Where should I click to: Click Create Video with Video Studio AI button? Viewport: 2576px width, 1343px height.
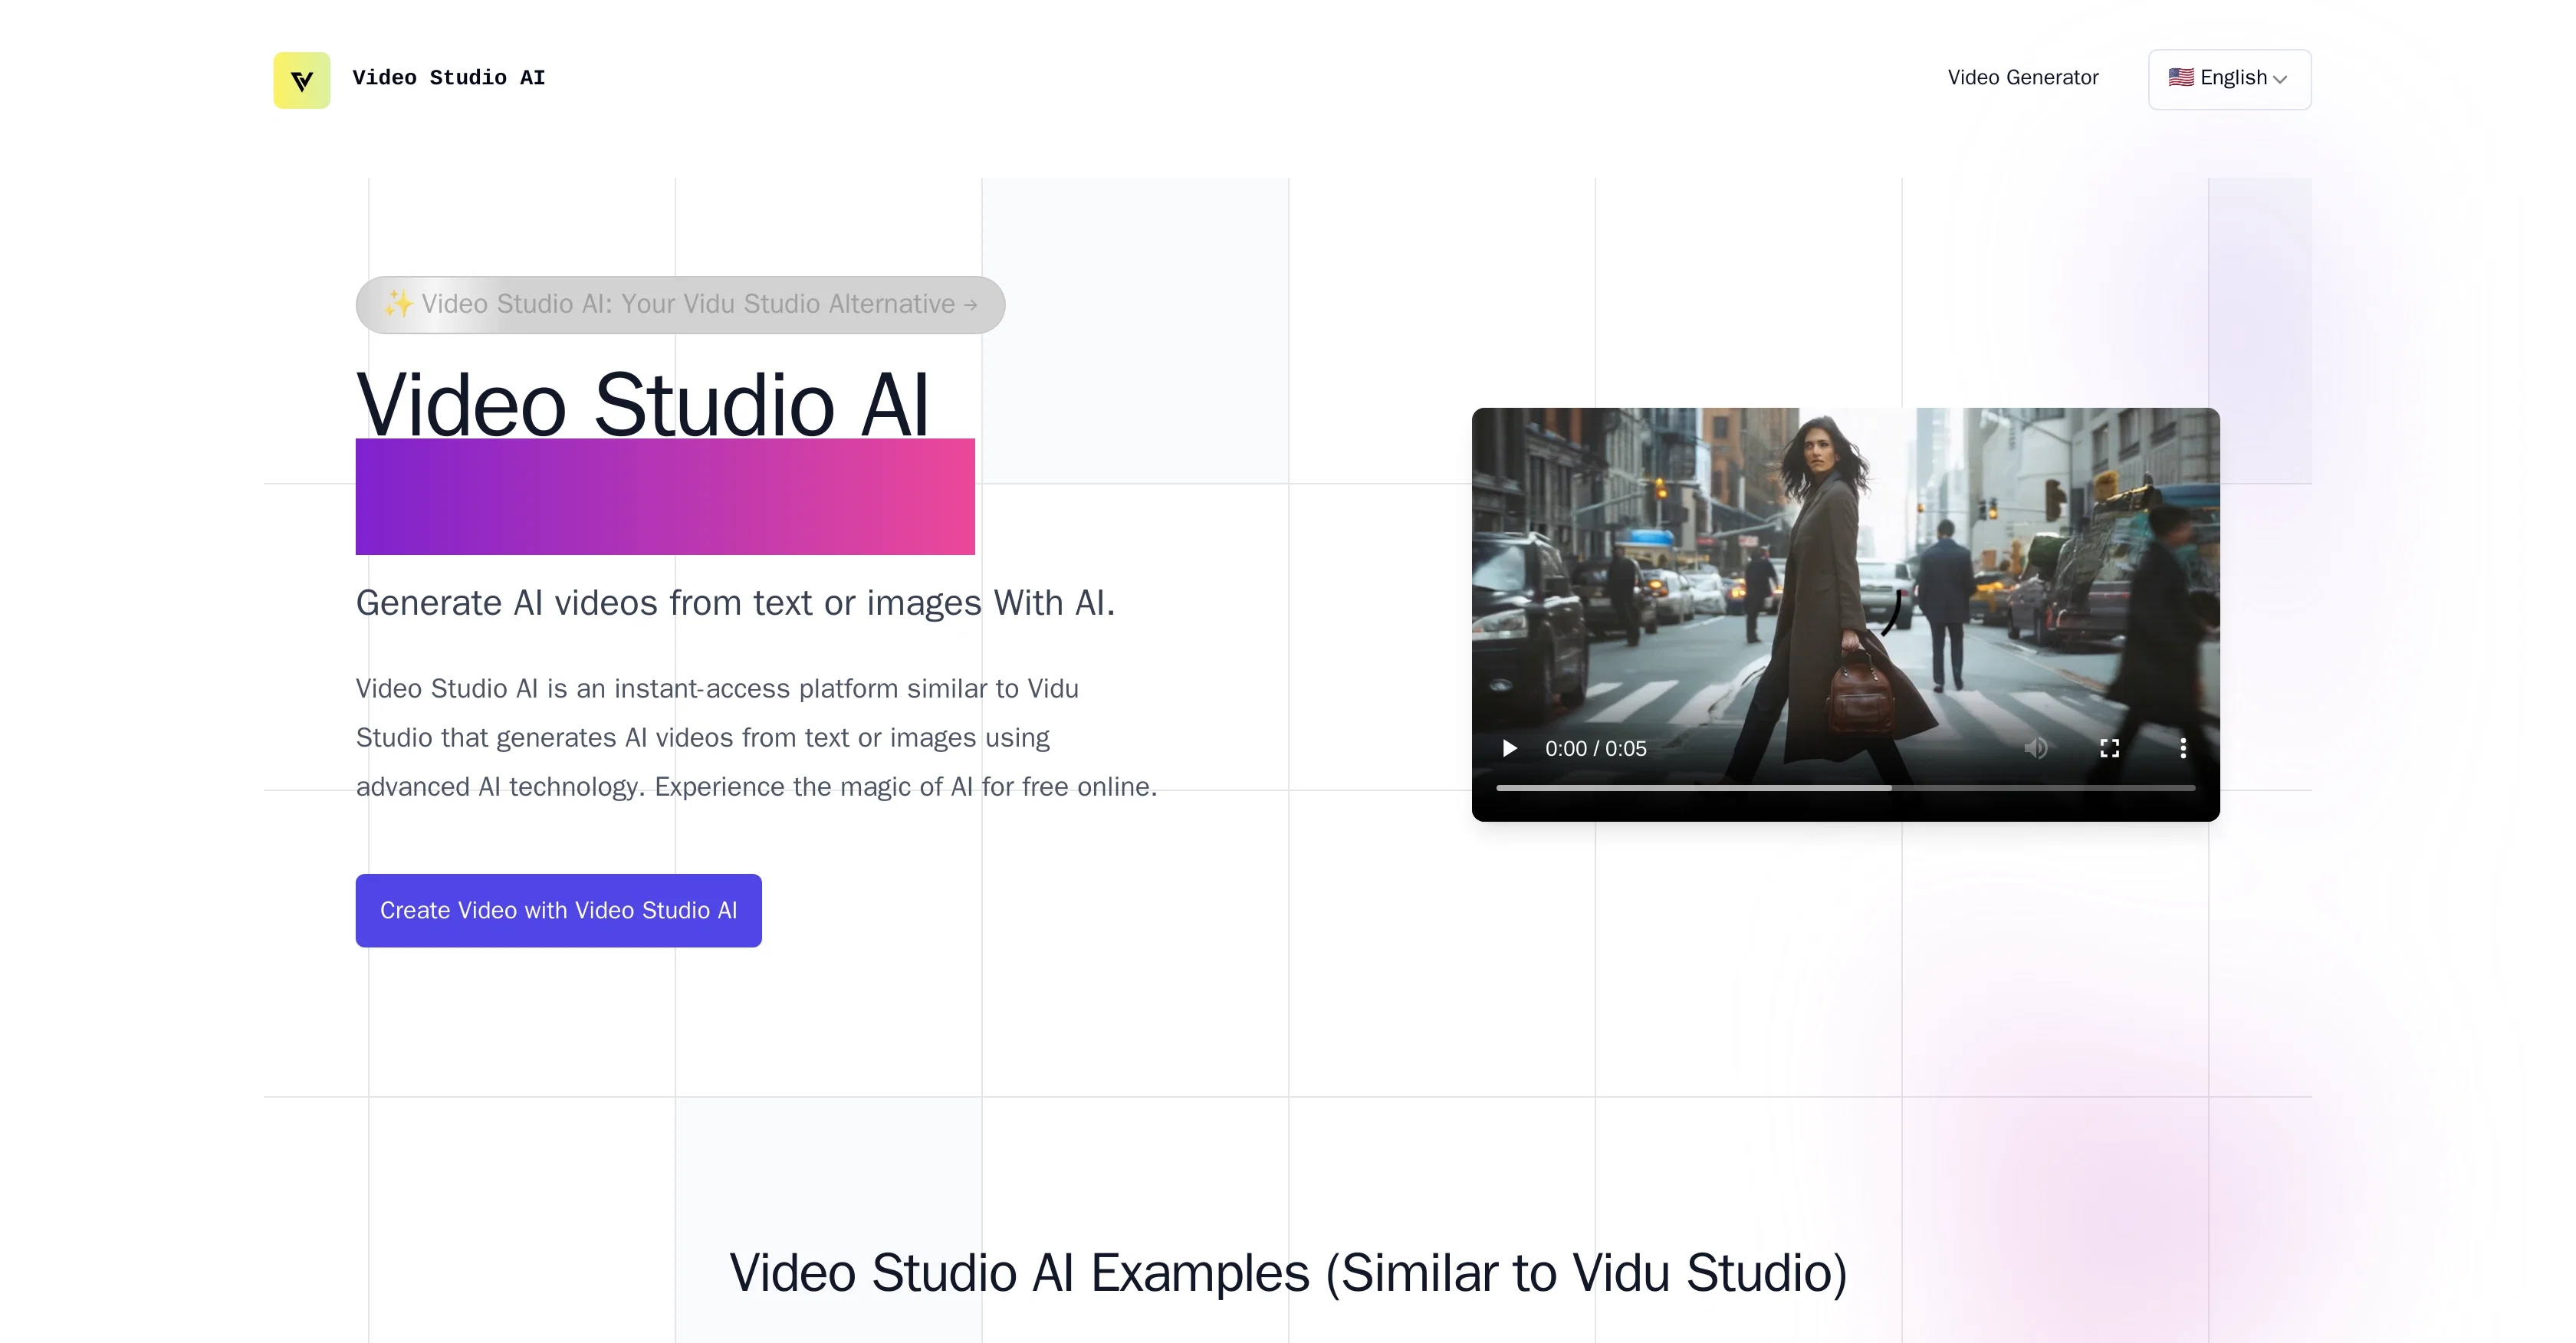558,910
